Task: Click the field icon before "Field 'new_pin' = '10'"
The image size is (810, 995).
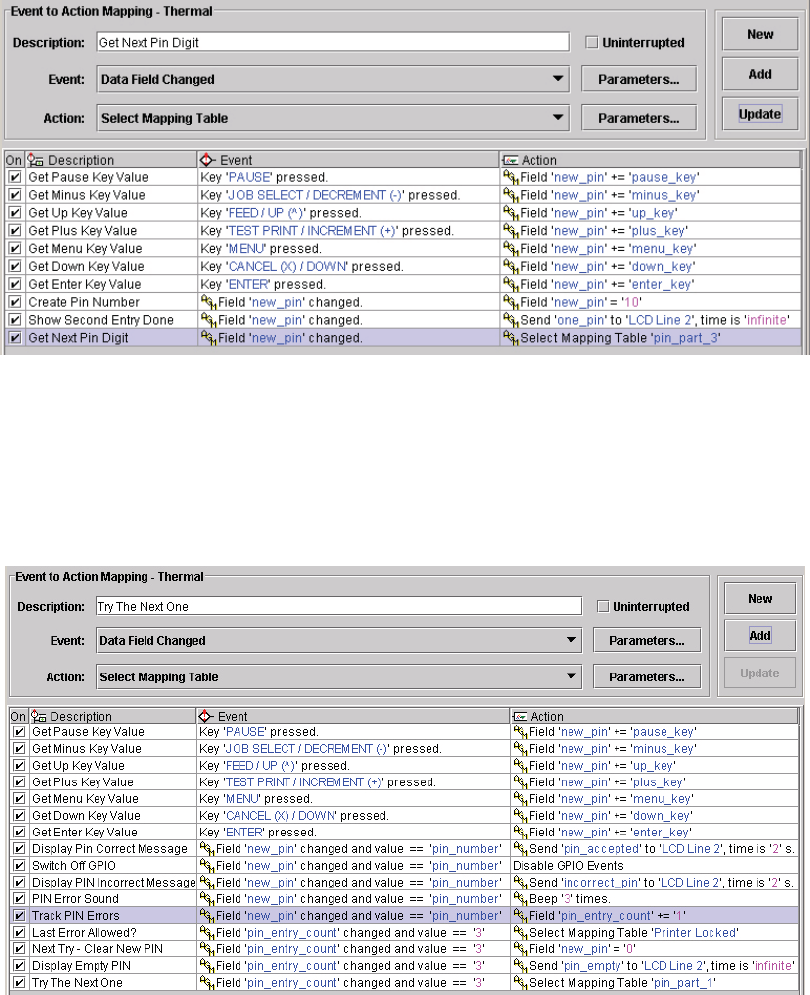Action: click(x=510, y=302)
